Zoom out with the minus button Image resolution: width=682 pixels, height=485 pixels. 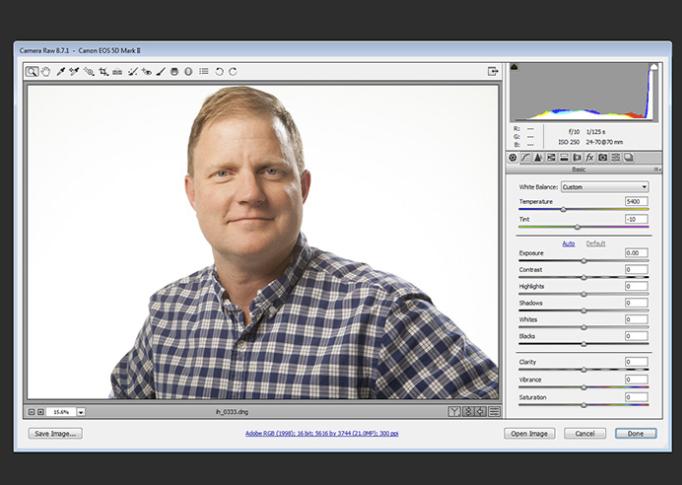click(x=31, y=412)
